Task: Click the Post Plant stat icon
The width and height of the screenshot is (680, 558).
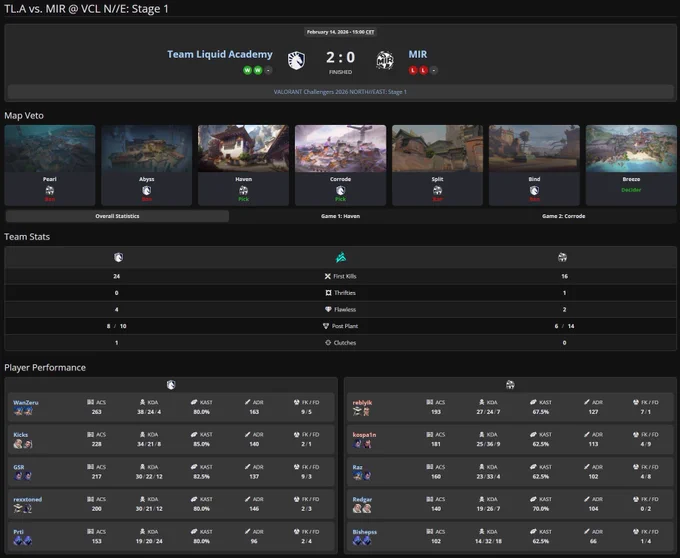Action: click(x=326, y=326)
